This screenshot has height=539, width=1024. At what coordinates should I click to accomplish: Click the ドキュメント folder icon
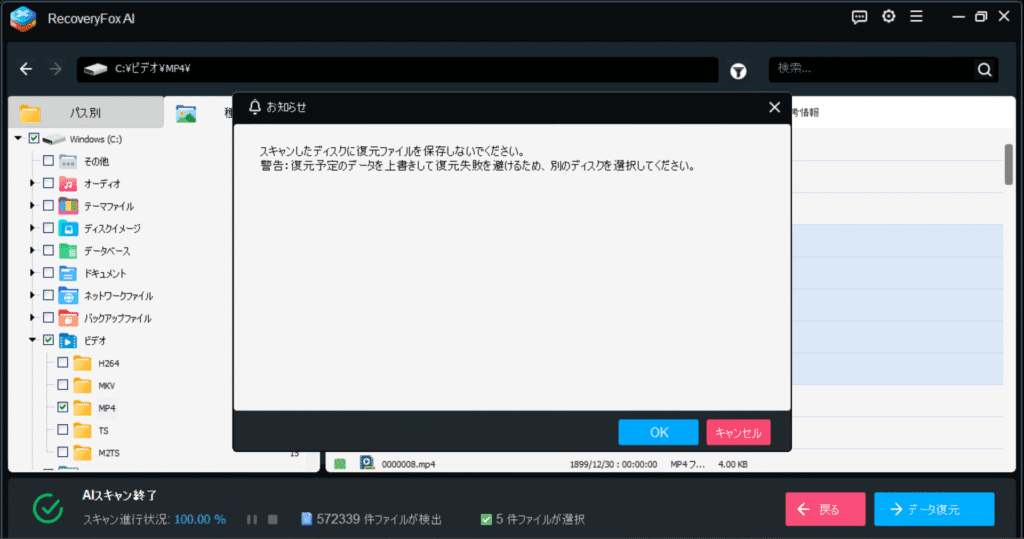(x=68, y=273)
